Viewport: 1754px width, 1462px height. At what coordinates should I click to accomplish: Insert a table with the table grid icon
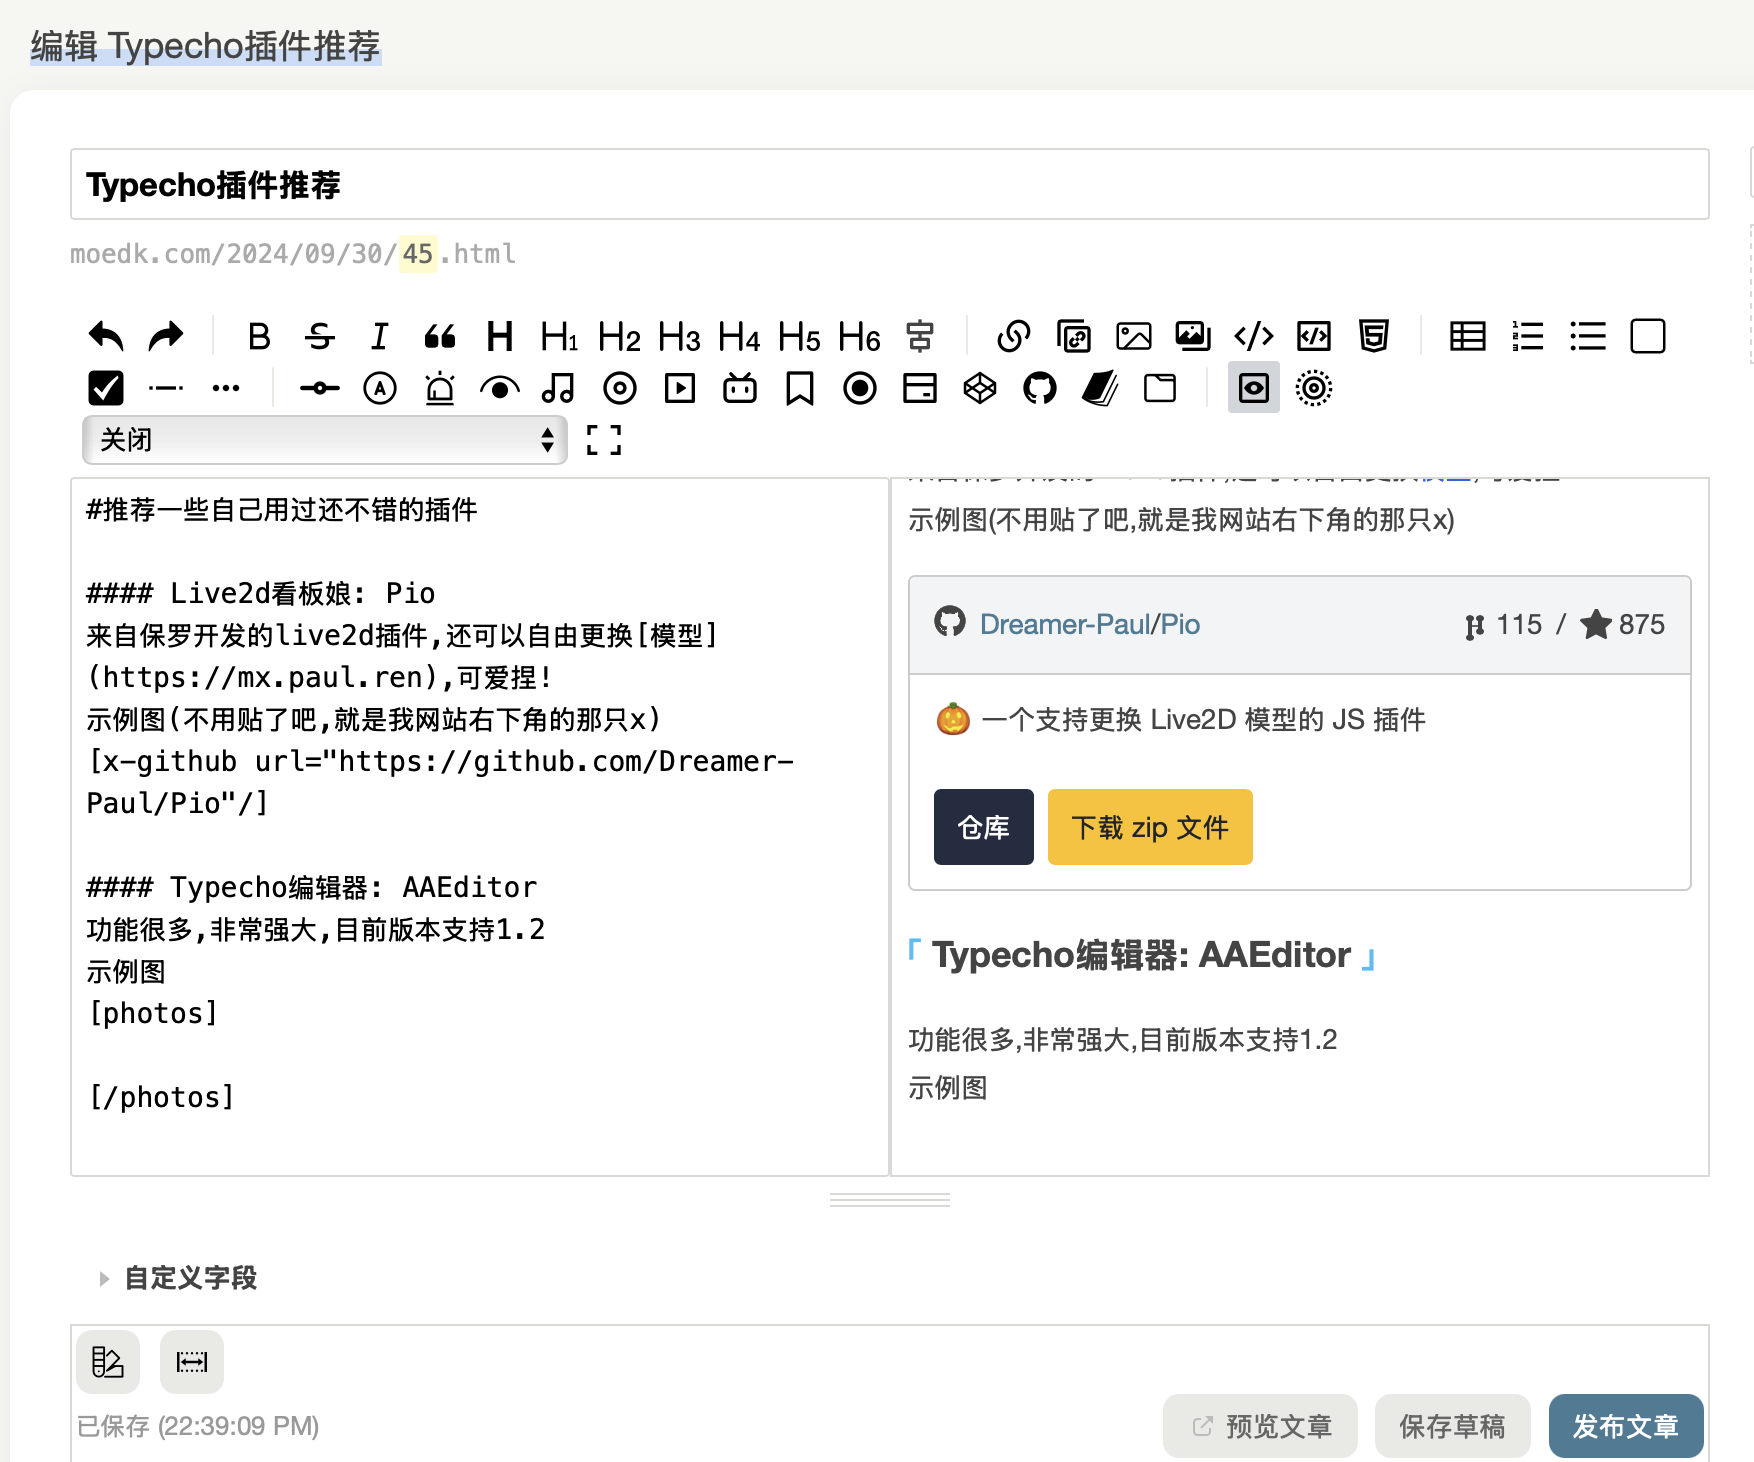[1468, 336]
